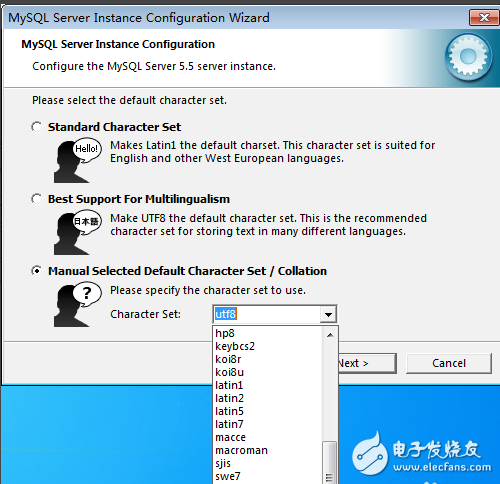Select the Standard Character Set radio button
This screenshot has height=484, width=500.
click(x=37, y=127)
